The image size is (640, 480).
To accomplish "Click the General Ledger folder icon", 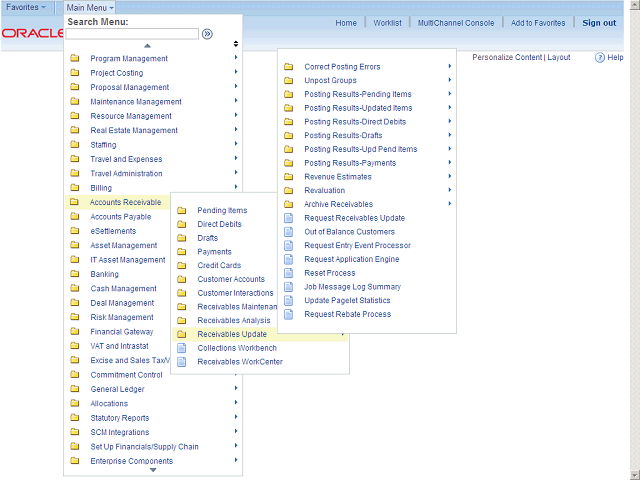I will 75,389.
